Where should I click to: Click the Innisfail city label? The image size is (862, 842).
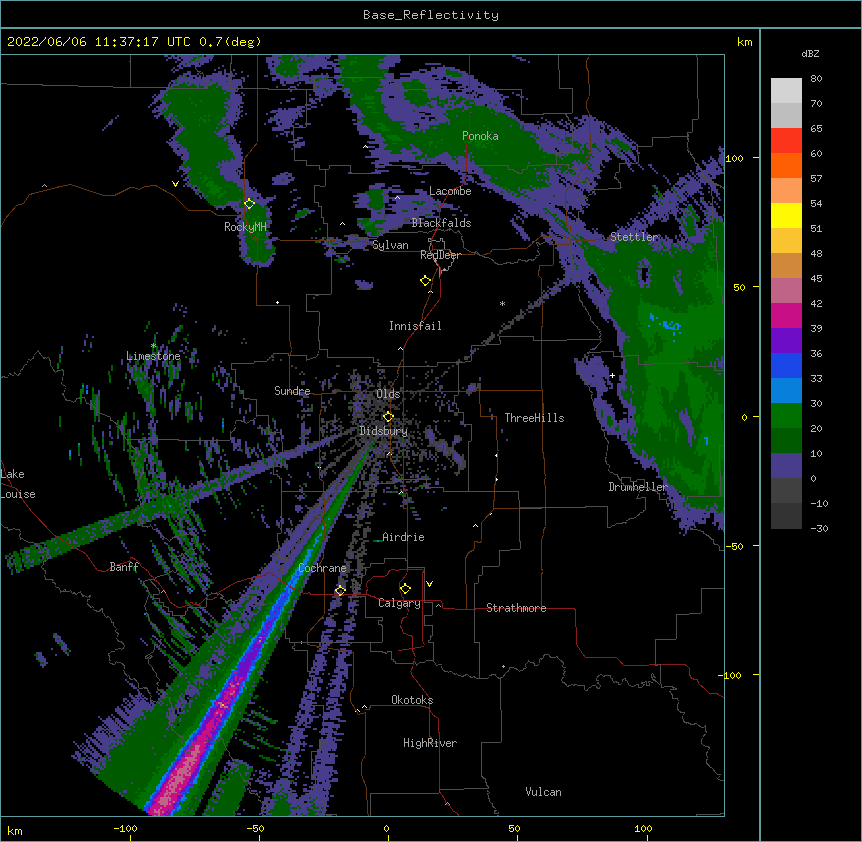(415, 326)
